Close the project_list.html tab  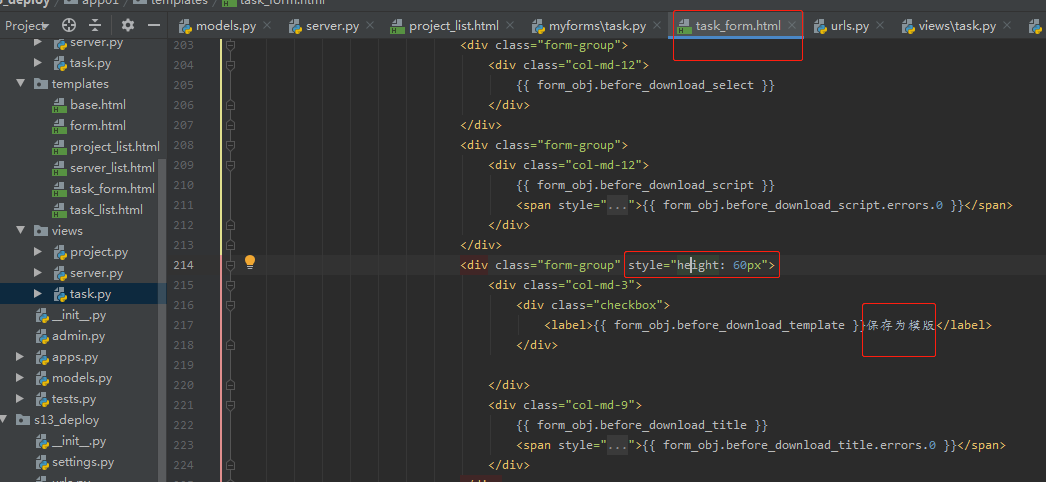(x=510, y=25)
